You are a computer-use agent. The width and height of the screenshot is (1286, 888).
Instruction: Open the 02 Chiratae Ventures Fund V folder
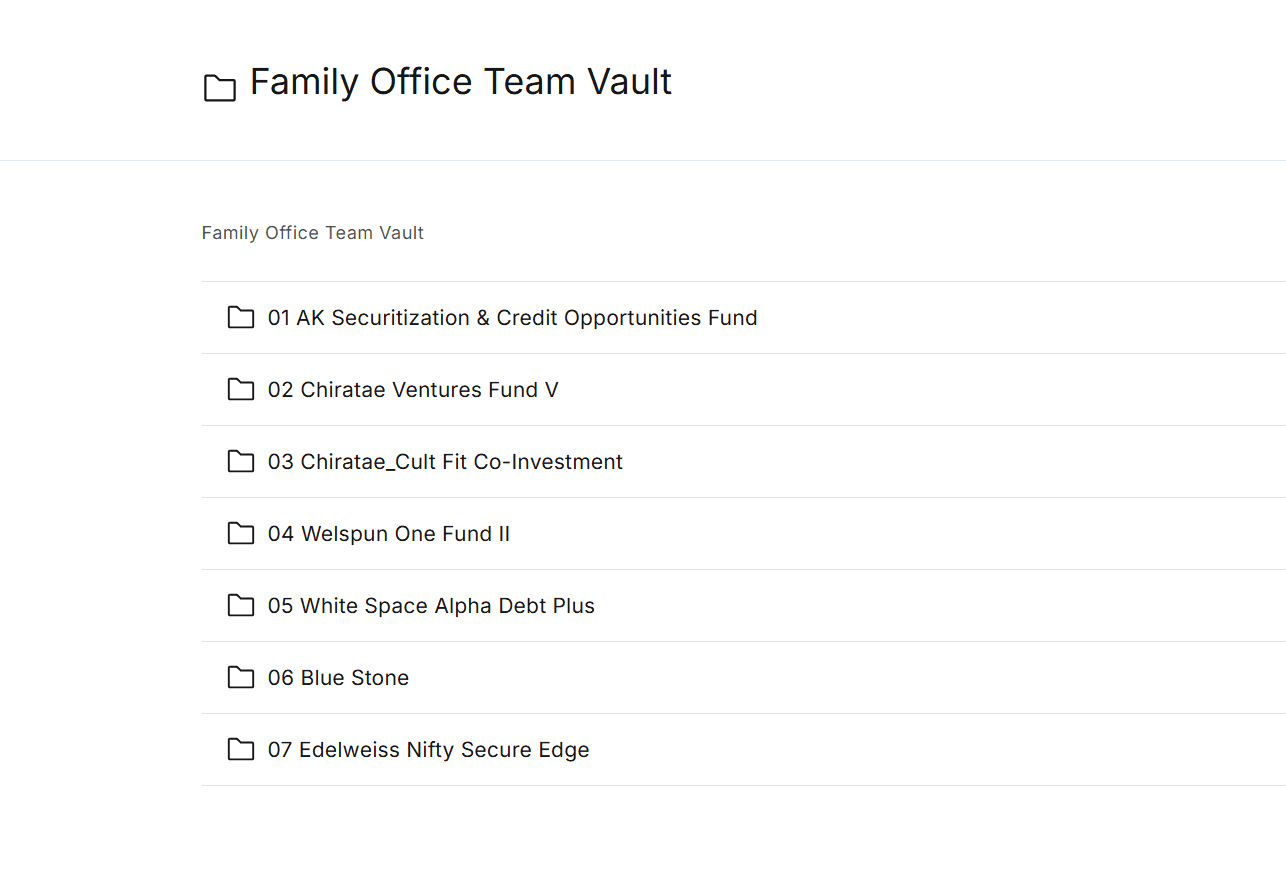coord(413,390)
